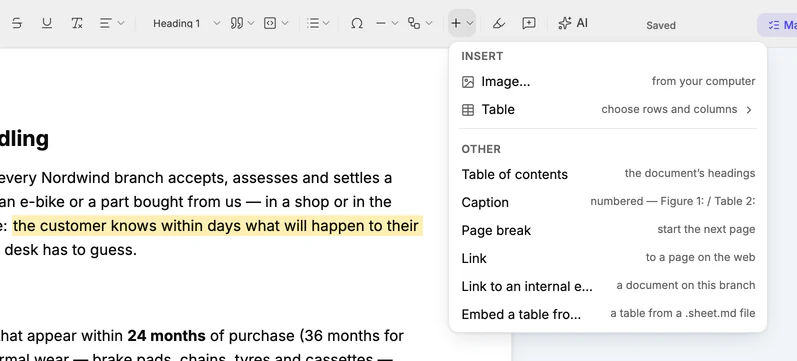This screenshot has width=797, height=361.
Task: Click the text alignment icon
Action: tap(106, 23)
